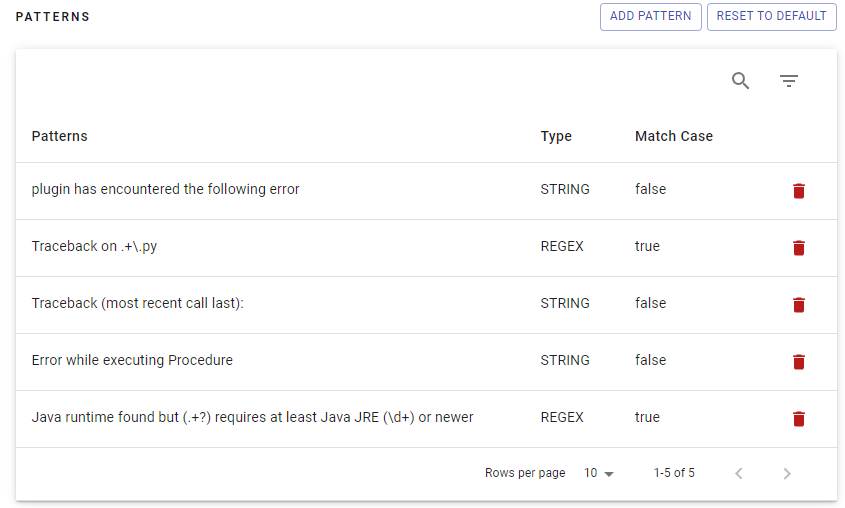Open the search icon in table toolbar
The width and height of the screenshot is (845, 508).
pyautogui.click(x=740, y=81)
